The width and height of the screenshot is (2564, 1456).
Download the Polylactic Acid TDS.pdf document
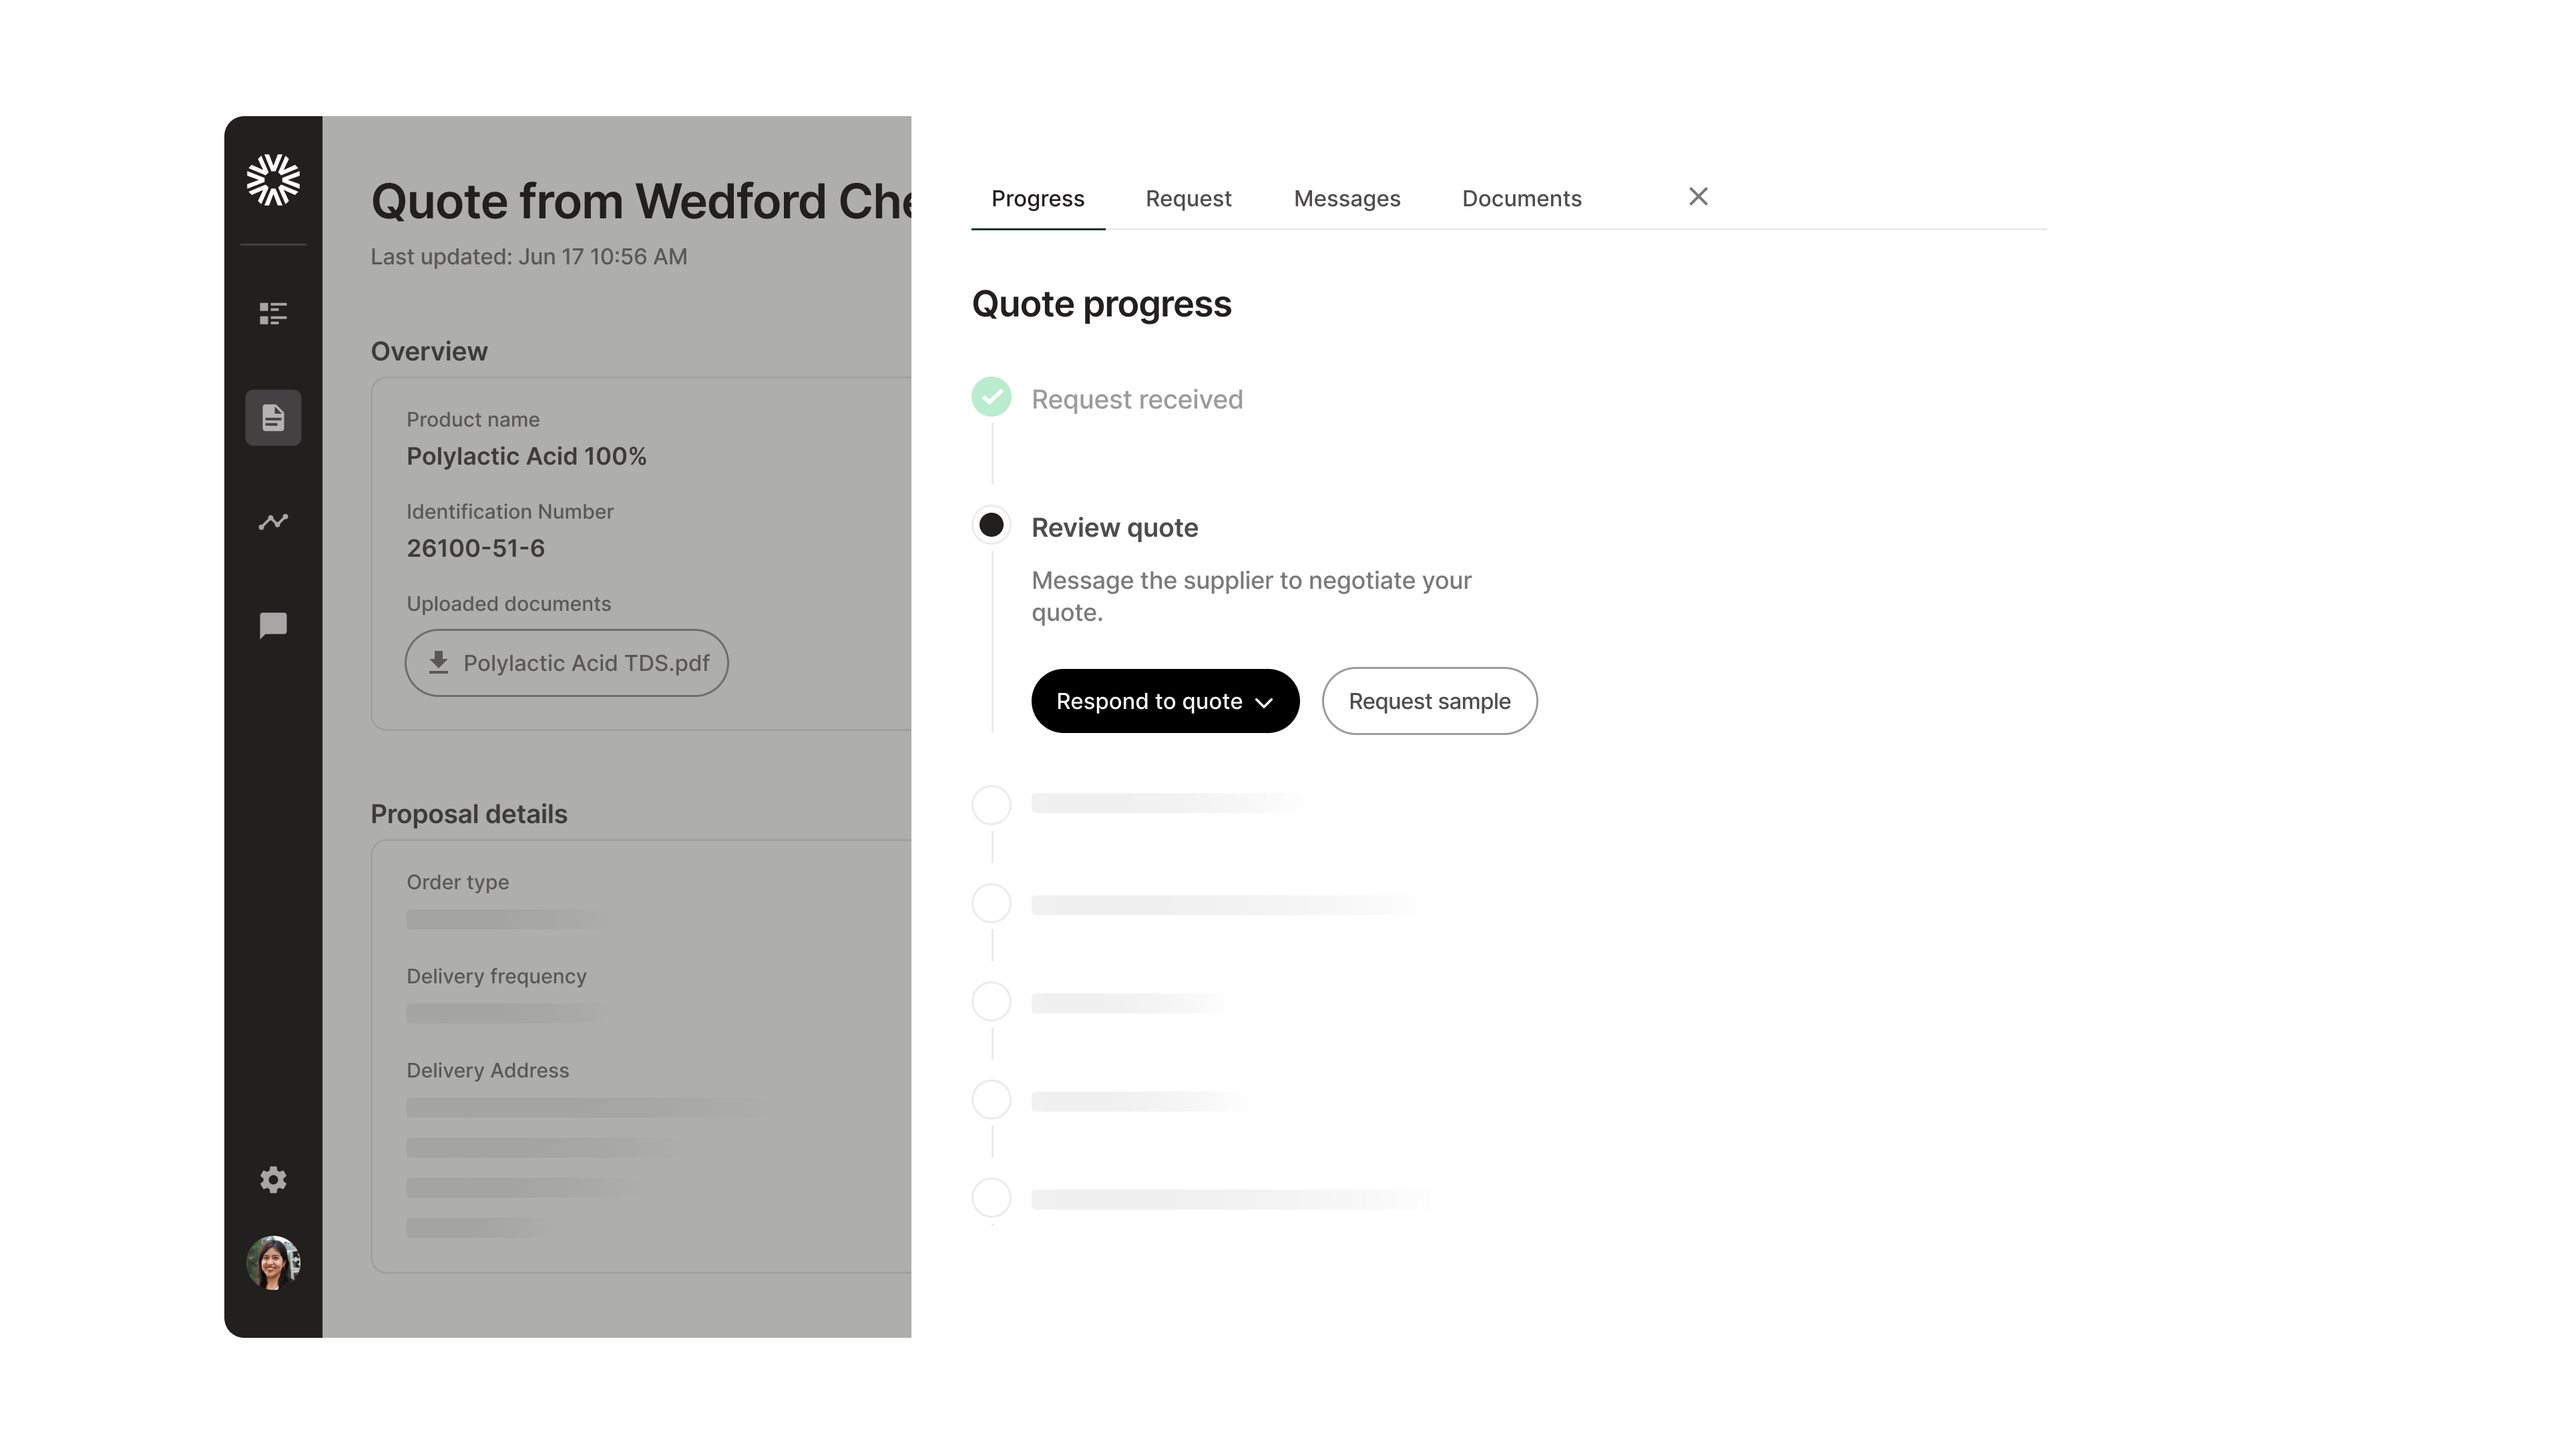566,662
